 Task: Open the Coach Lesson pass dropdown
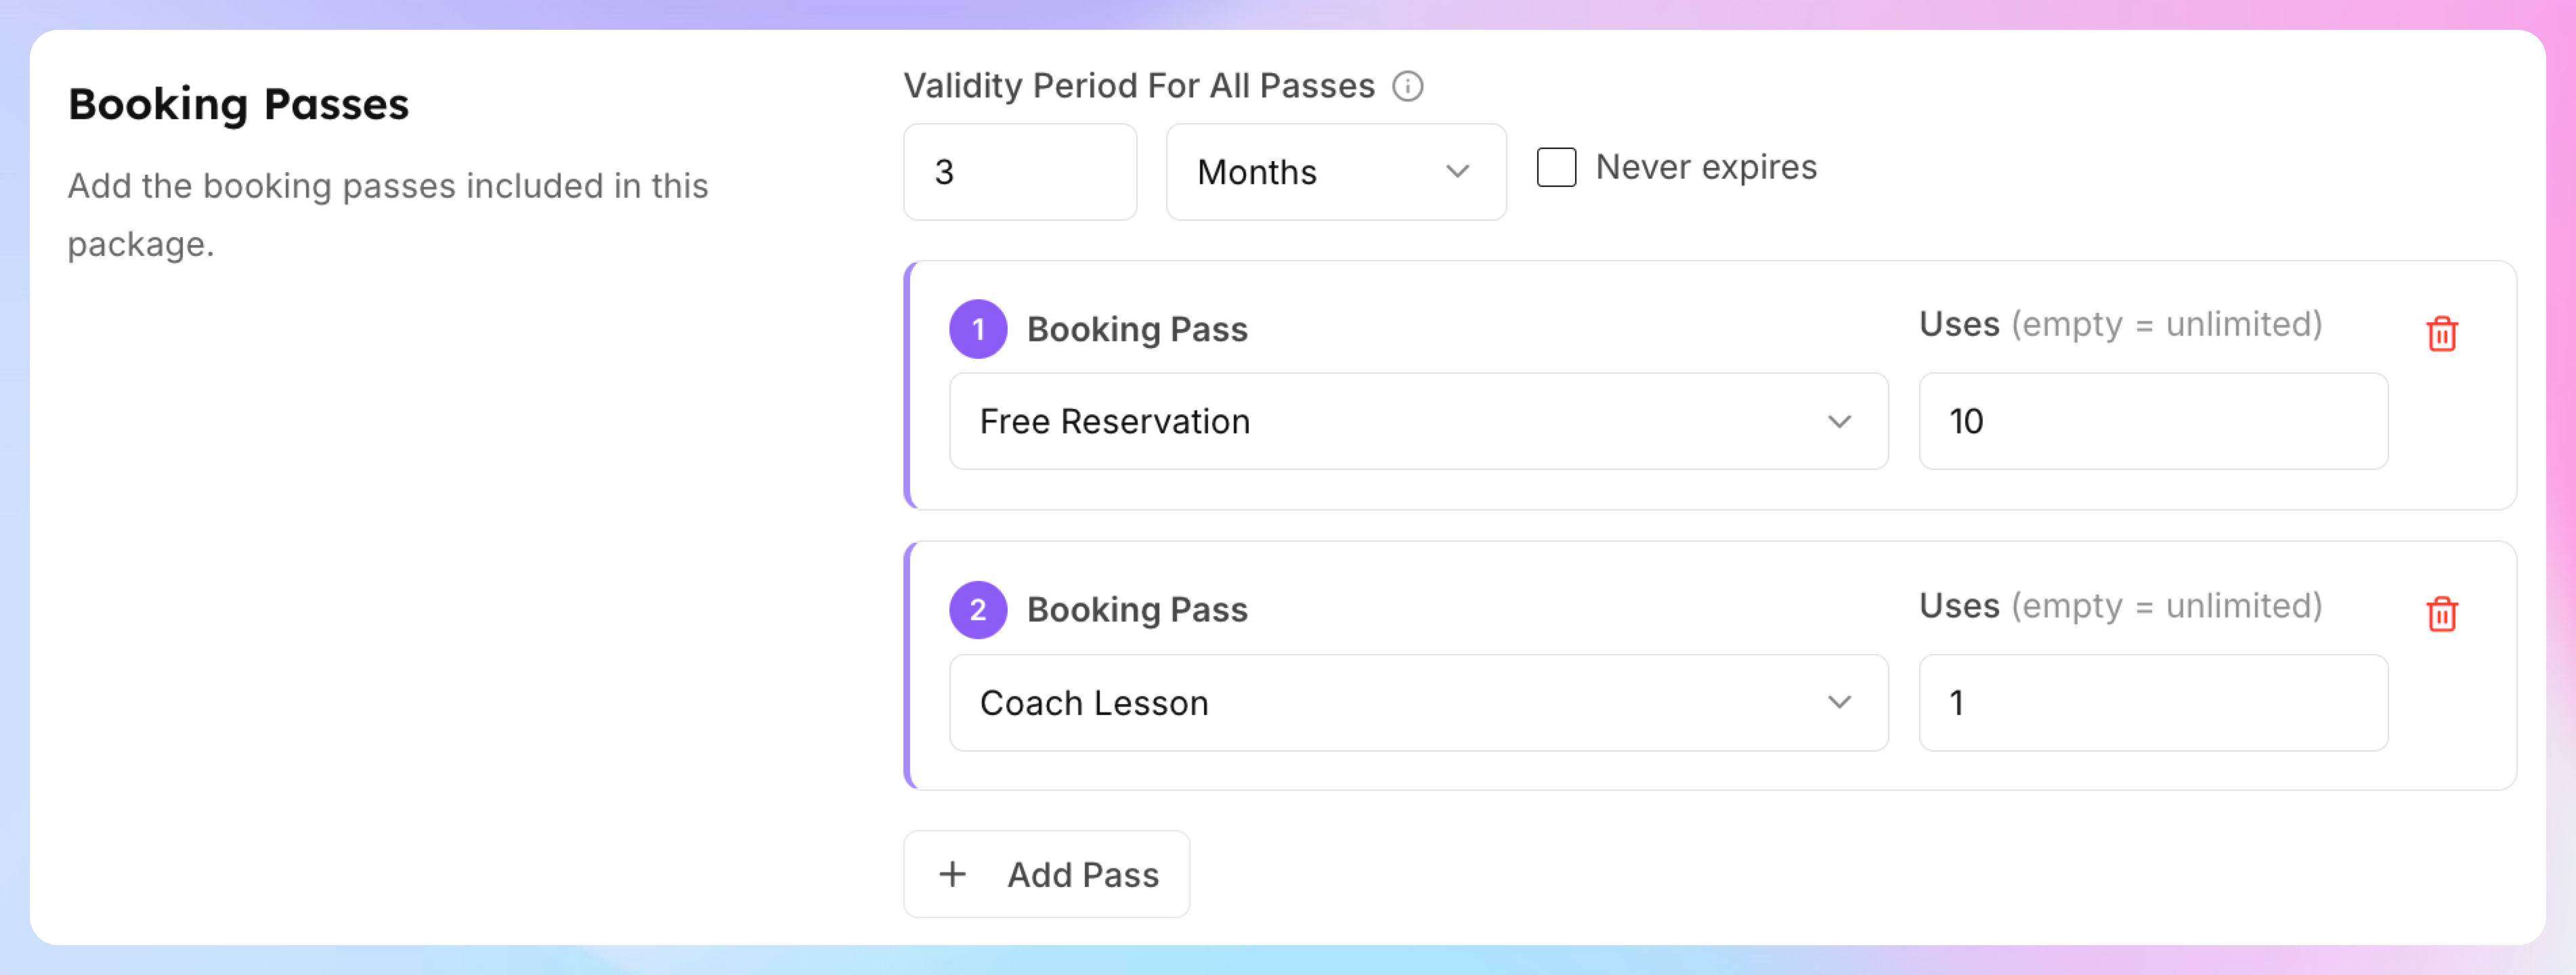[1418, 703]
